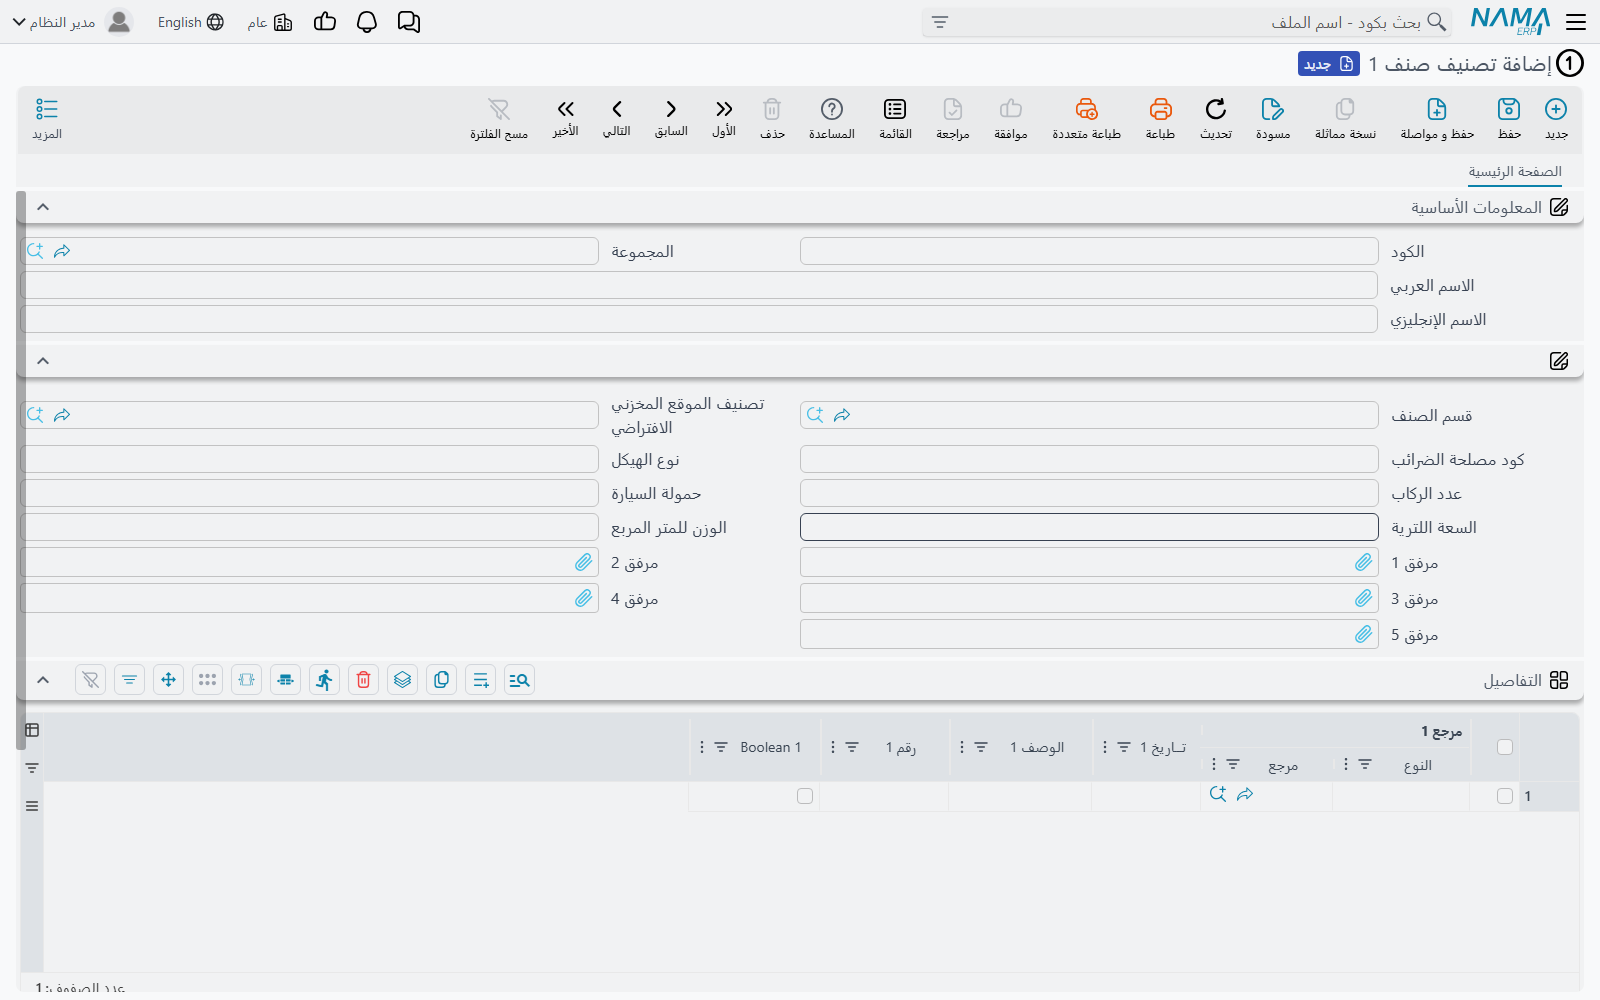Click the red delete row icon in التفاصيل toolbar

[x=364, y=680]
